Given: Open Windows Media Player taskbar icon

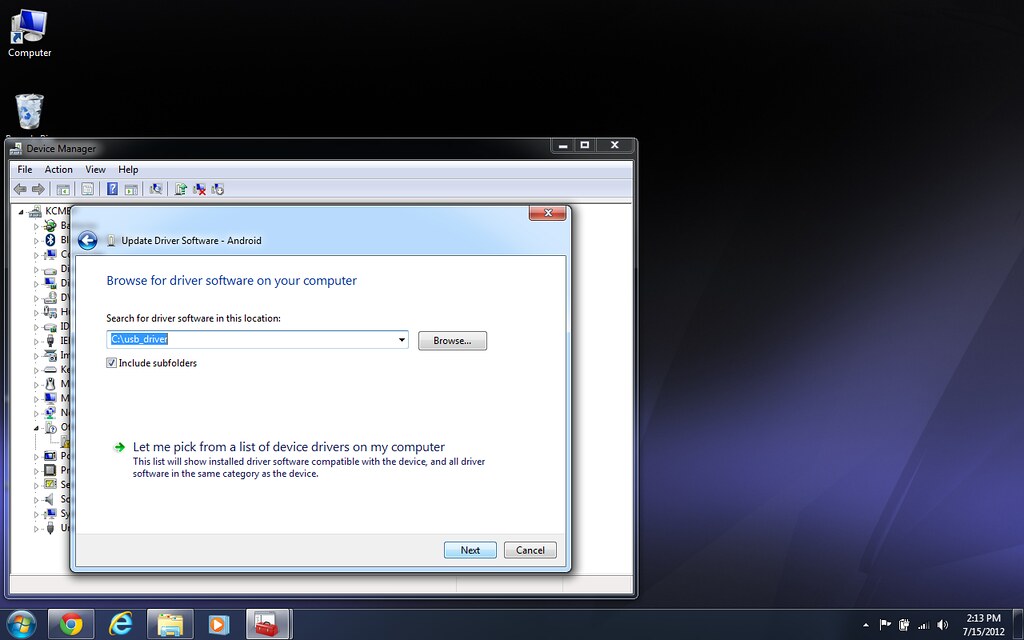Looking at the screenshot, I should point(219,624).
